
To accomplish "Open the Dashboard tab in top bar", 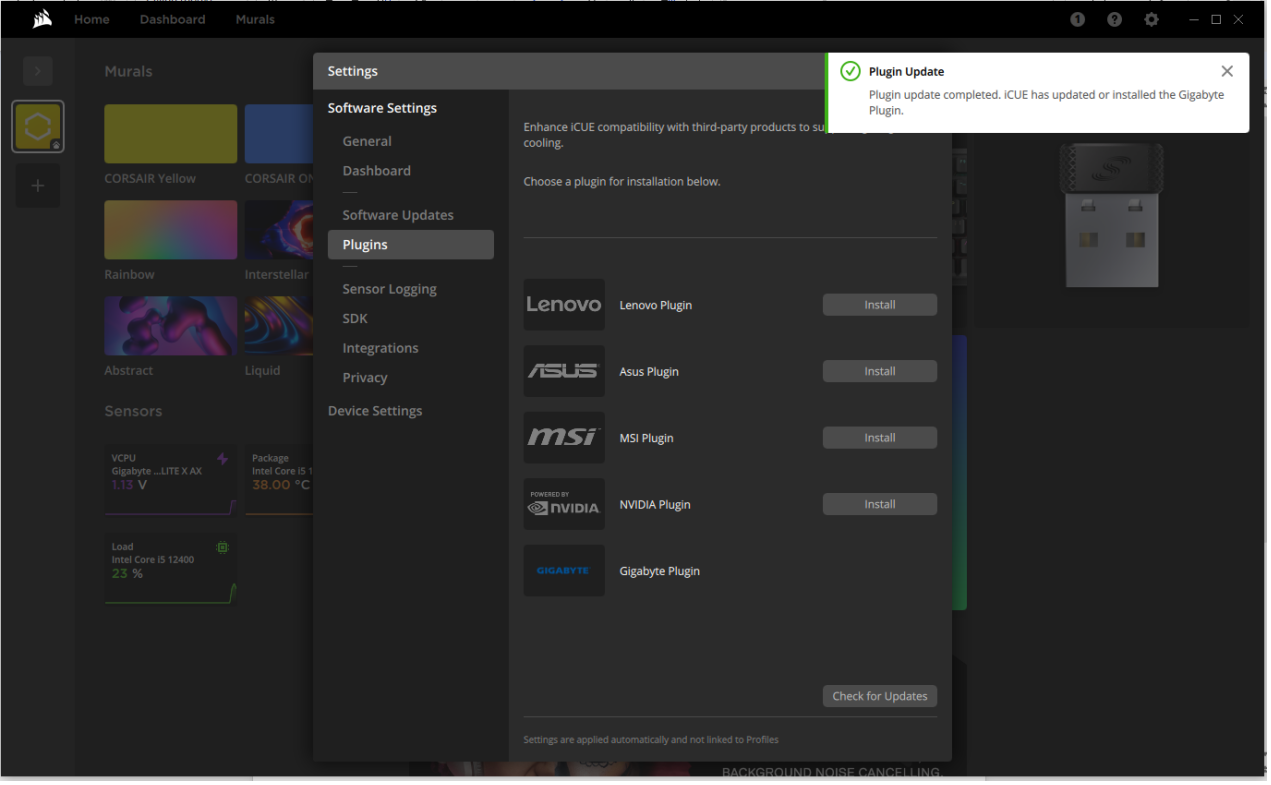I will point(173,19).
